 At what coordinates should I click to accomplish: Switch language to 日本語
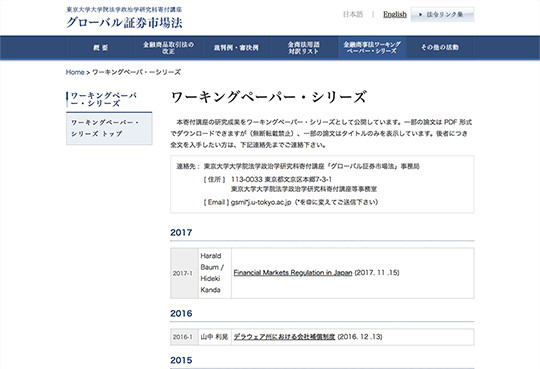click(353, 14)
